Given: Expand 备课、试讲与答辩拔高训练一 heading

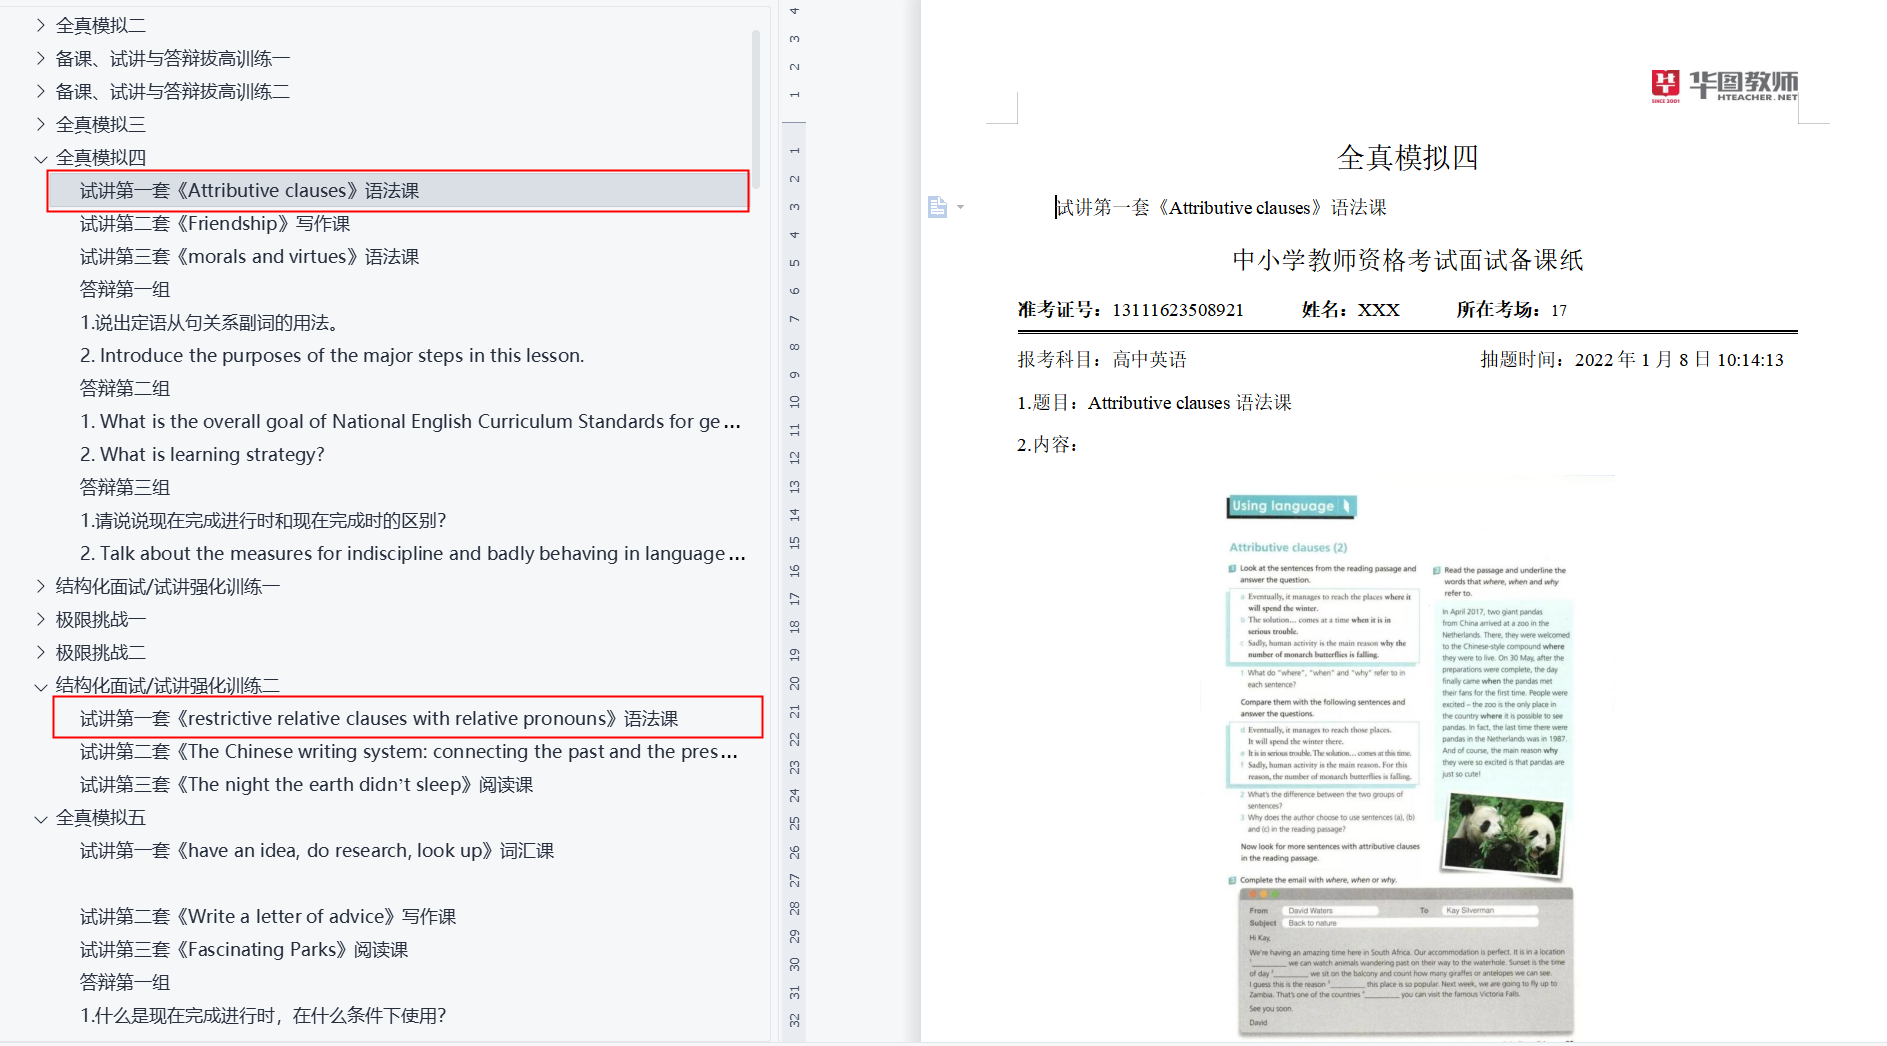Looking at the screenshot, I should tap(41, 58).
